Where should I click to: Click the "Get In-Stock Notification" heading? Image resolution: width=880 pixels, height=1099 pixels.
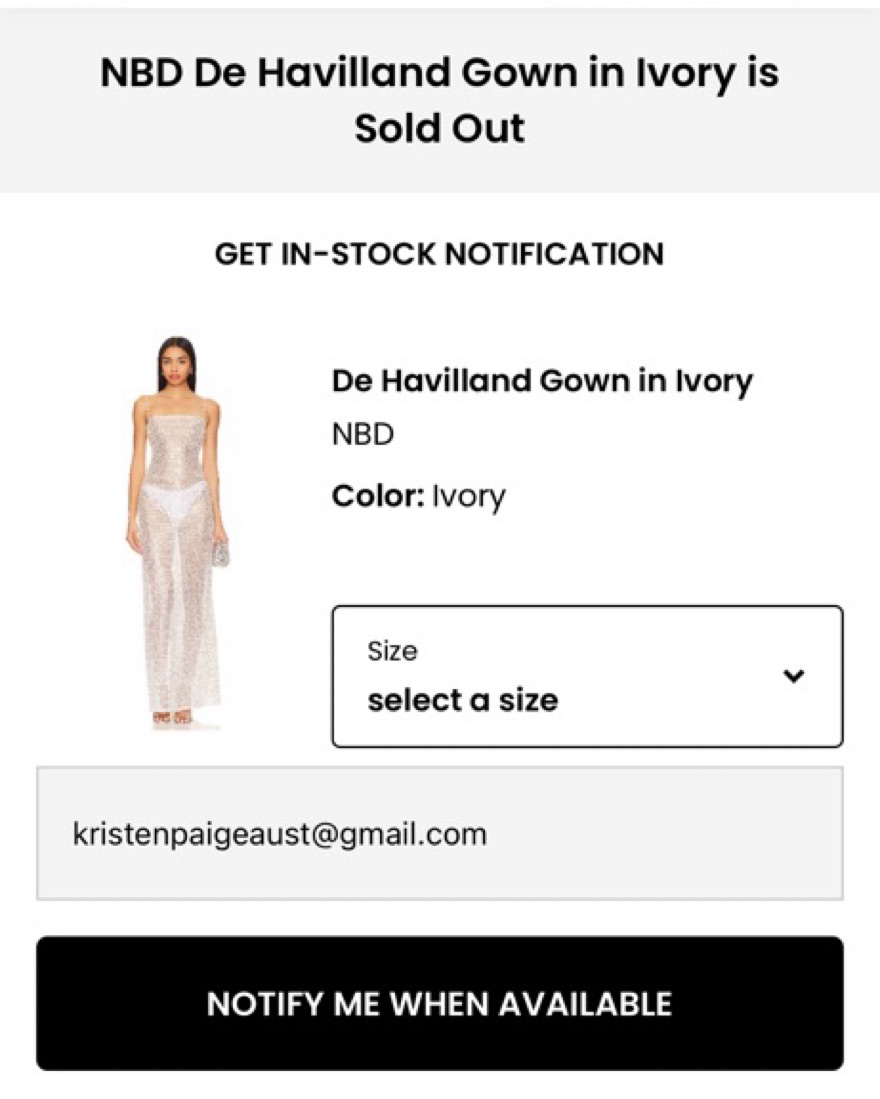(x=439, y=254)
